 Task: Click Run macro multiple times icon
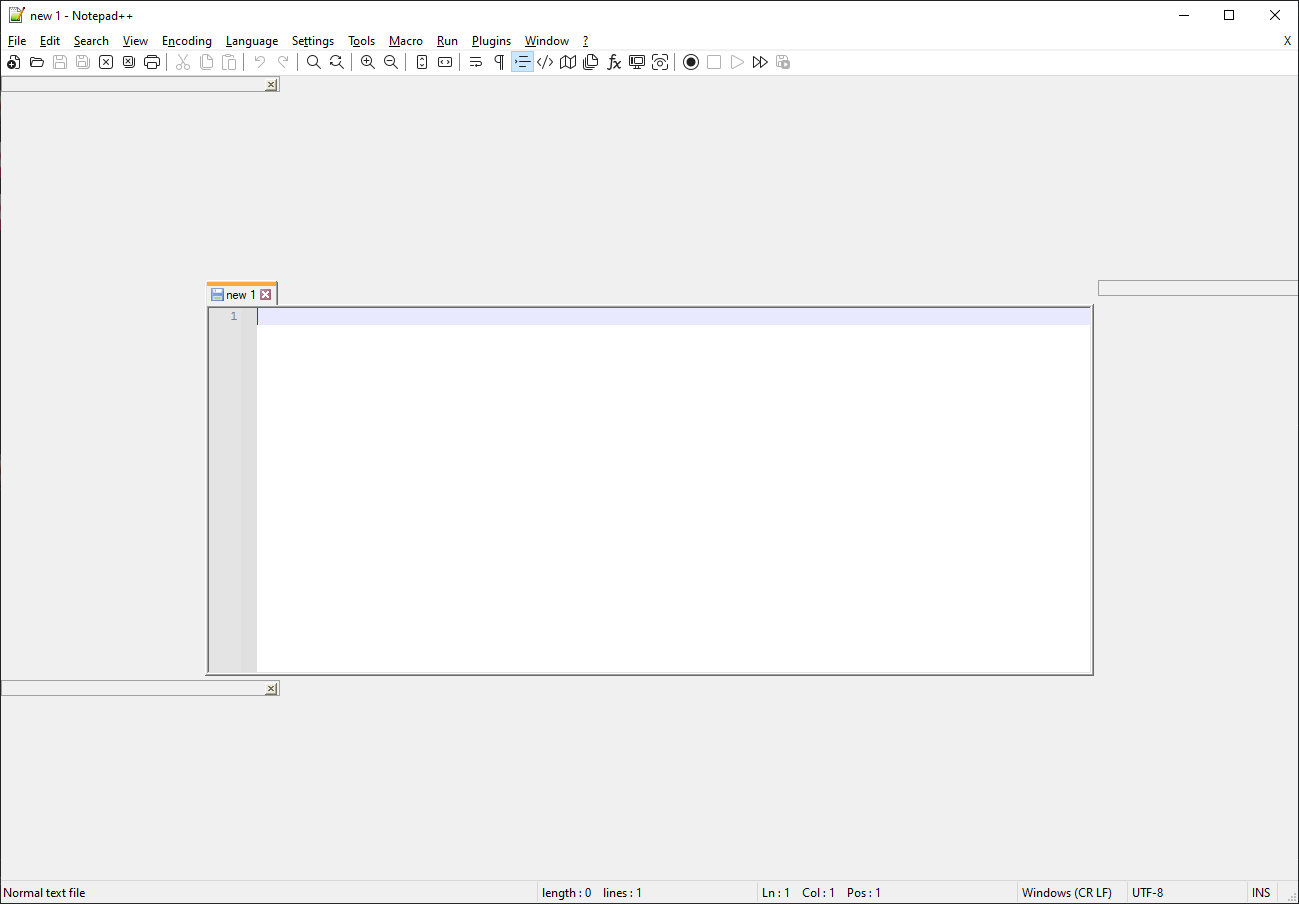click(x=760, y=62)
